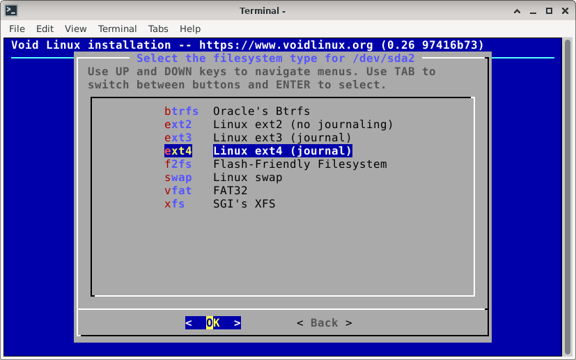Image resolution: width=576 pixels, height=360 pixels.
Task: Minimize the Terminal window
Action: pyautogui.click(x=533, y=11)
